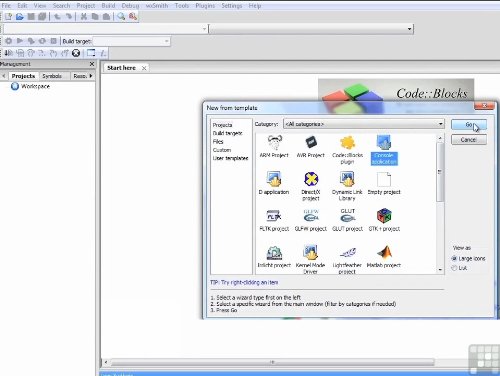Switch to the Projects tab in Management
500x376 pixels.
pyautogui.click(x=23, y=76)
